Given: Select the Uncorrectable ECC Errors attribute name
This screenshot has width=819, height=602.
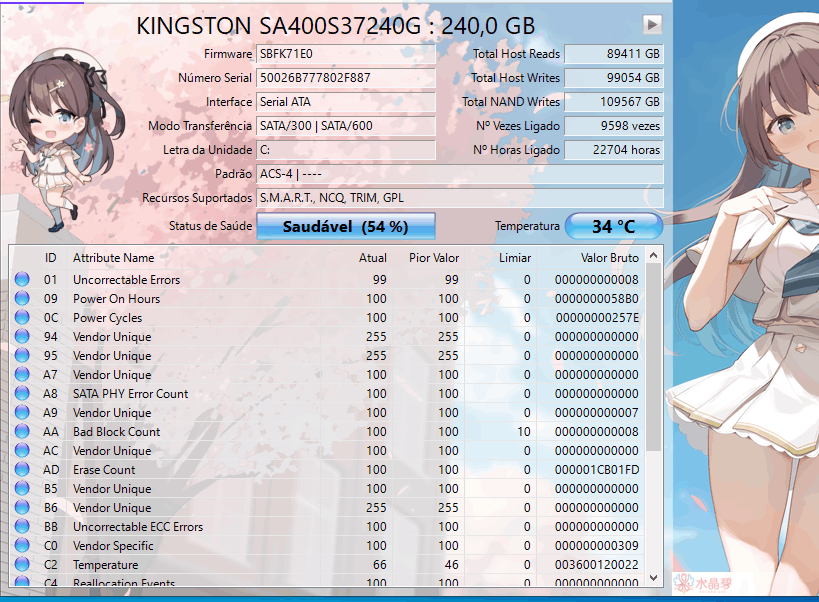Looking at the screenshot, I should click(x=138, y=527).
